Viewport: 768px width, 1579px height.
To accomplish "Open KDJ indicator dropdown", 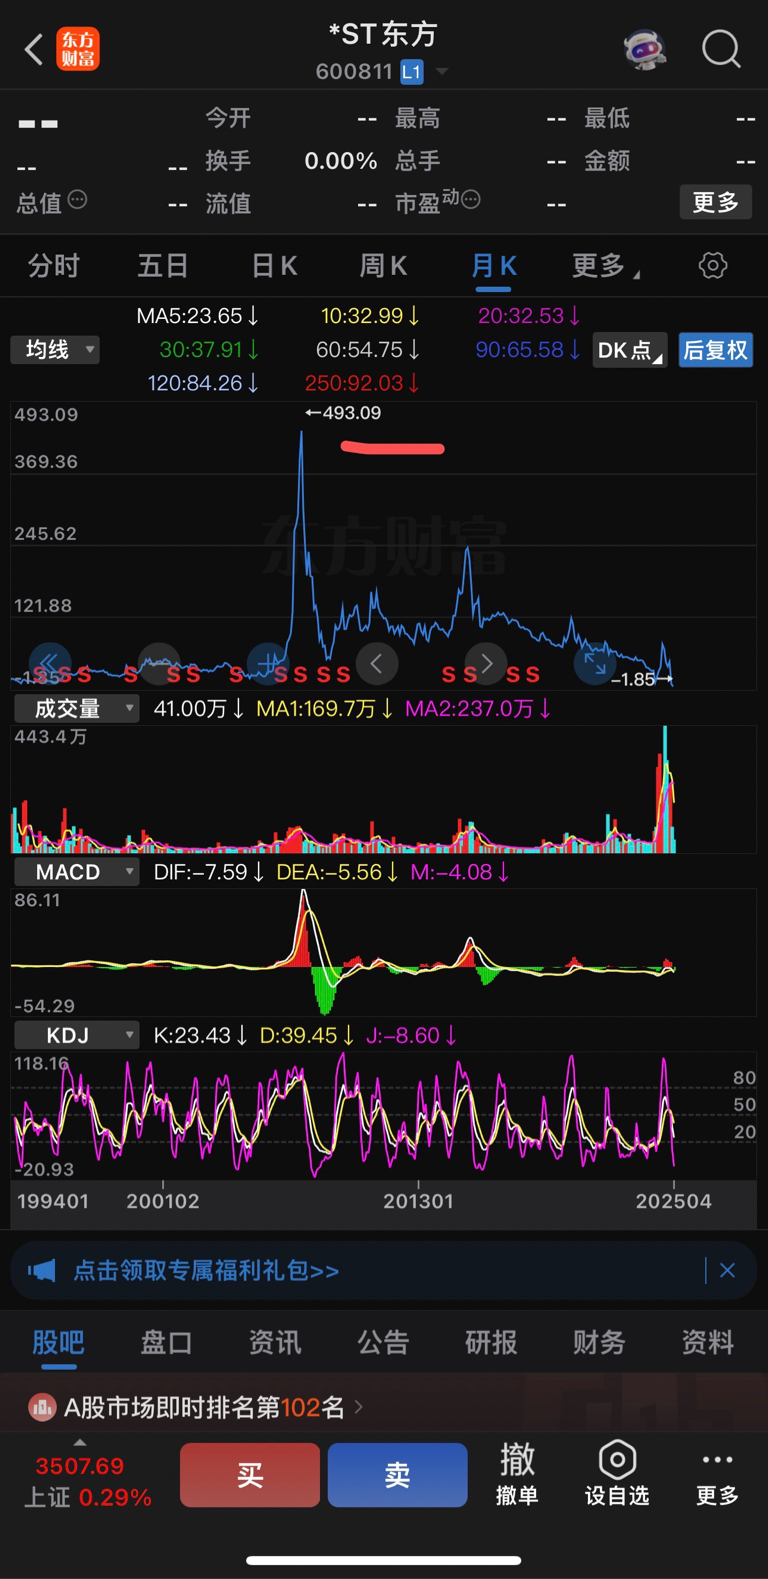I will [x=76, y=1035].
